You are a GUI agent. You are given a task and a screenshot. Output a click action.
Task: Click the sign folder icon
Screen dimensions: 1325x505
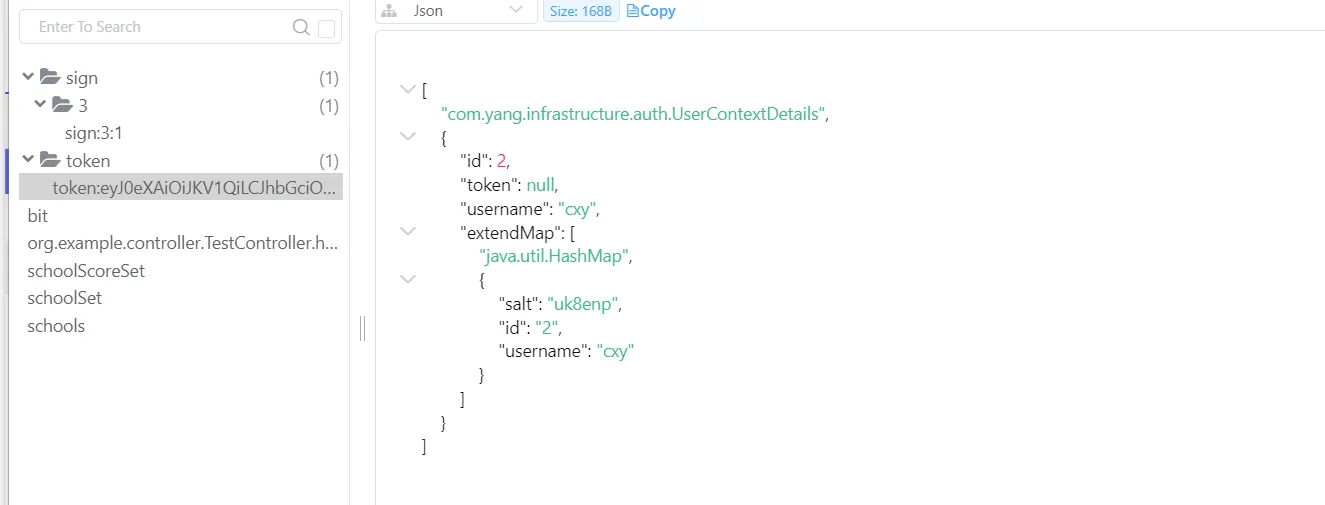pyautogui.click(x=50, y=77)
